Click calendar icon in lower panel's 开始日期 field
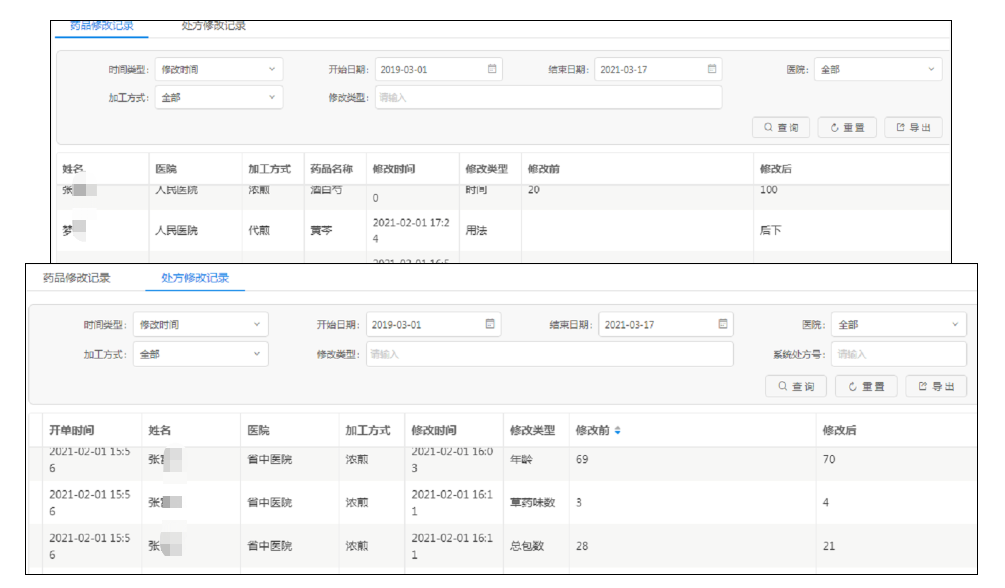Screen dimensions: 1005x588 click(x=490, y=324)
